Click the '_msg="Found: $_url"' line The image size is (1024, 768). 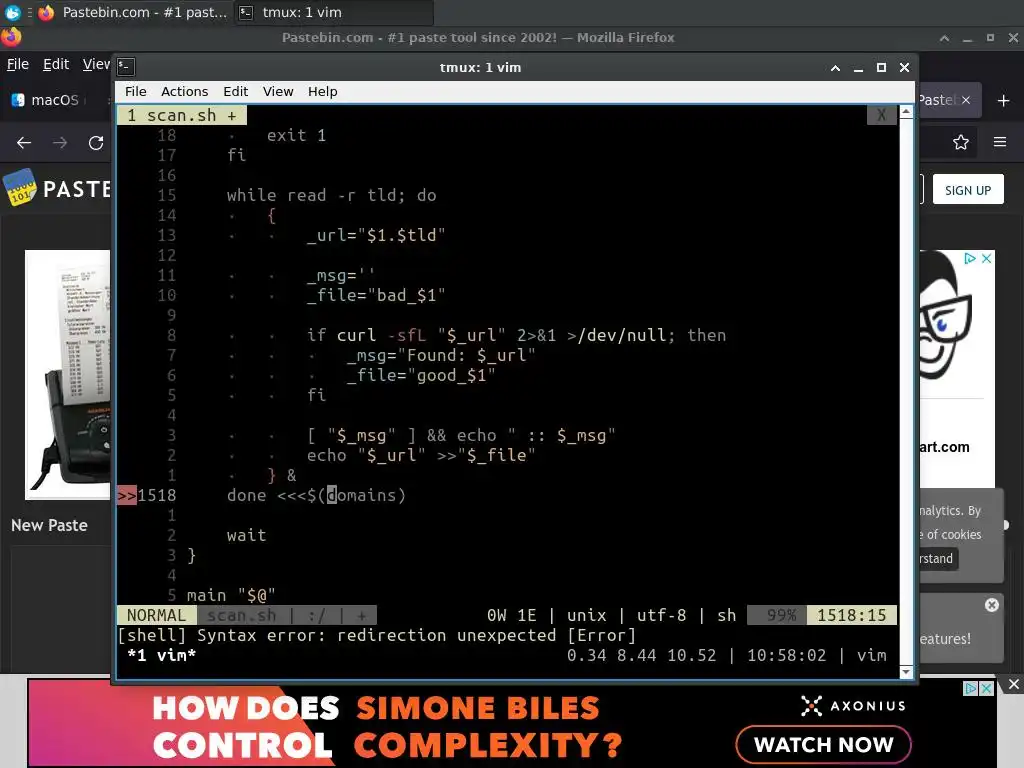[441, 355]
